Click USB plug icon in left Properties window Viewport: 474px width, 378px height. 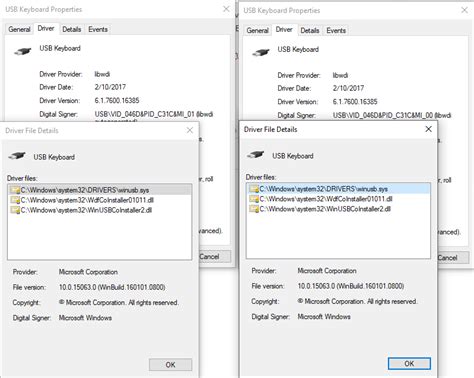click(x=22, y=51)
